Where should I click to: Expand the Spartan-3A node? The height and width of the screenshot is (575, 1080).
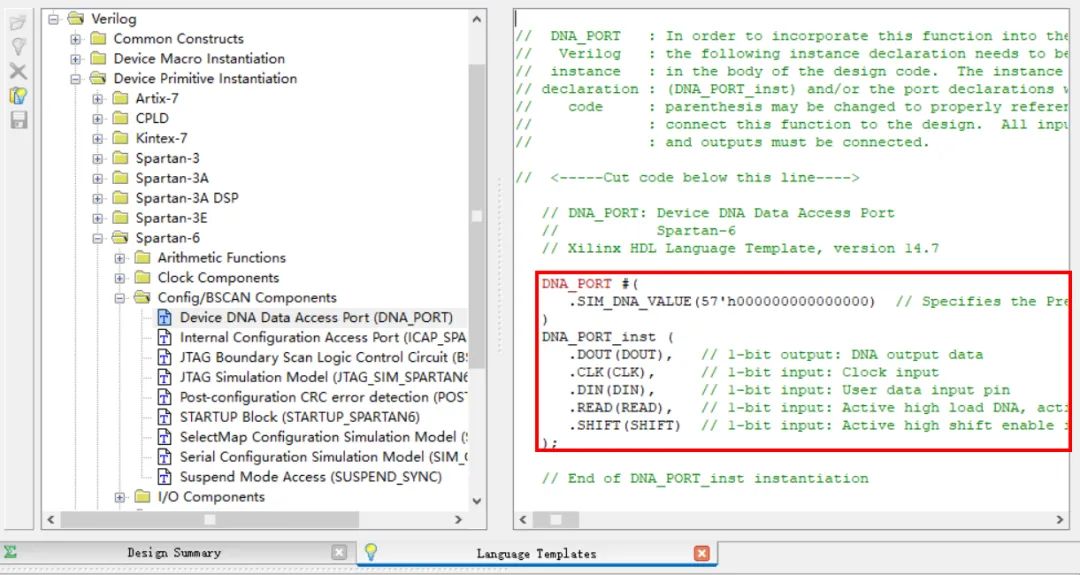98,178
